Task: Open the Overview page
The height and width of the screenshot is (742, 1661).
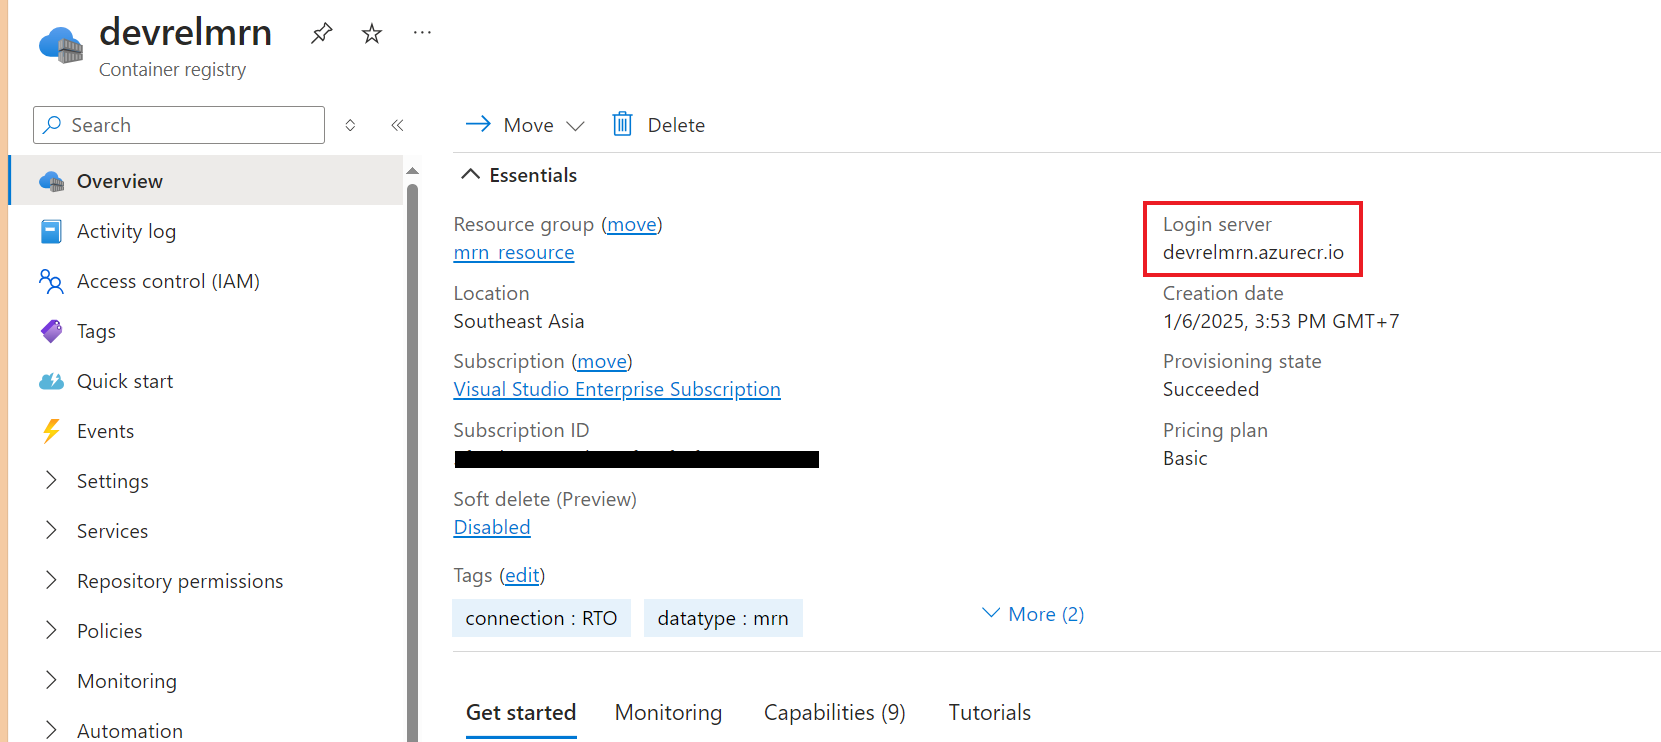Action: (207, 181)
